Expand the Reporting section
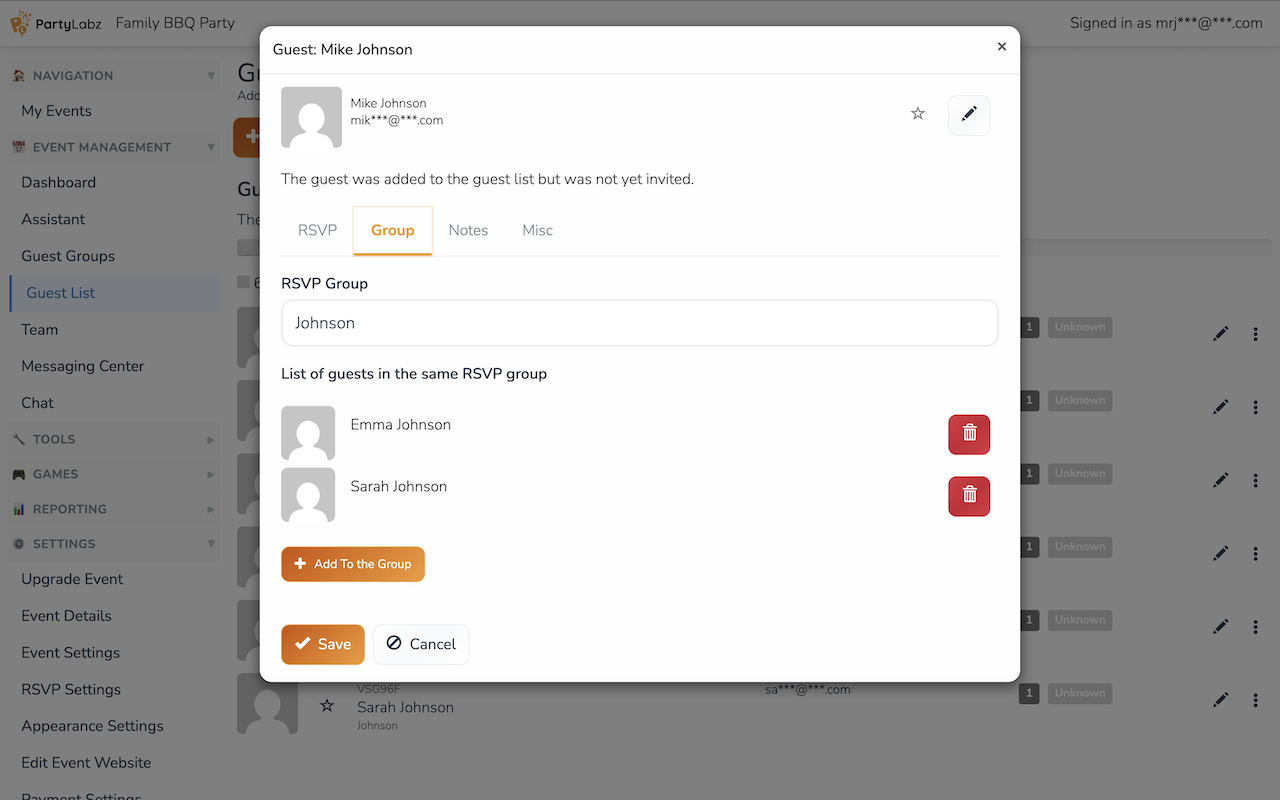 [111, 509]
